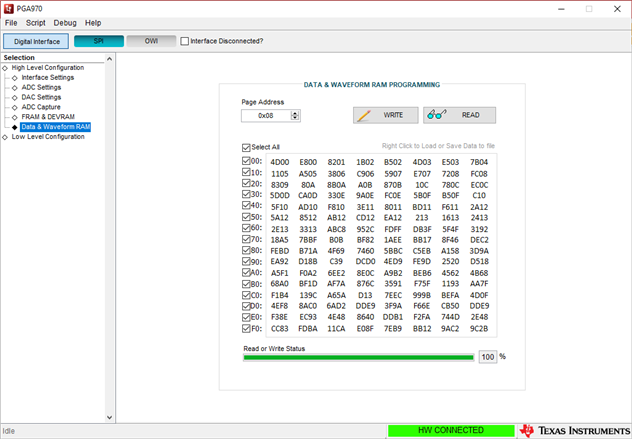
Task: Click the READ button label
Action: (470, 115)
